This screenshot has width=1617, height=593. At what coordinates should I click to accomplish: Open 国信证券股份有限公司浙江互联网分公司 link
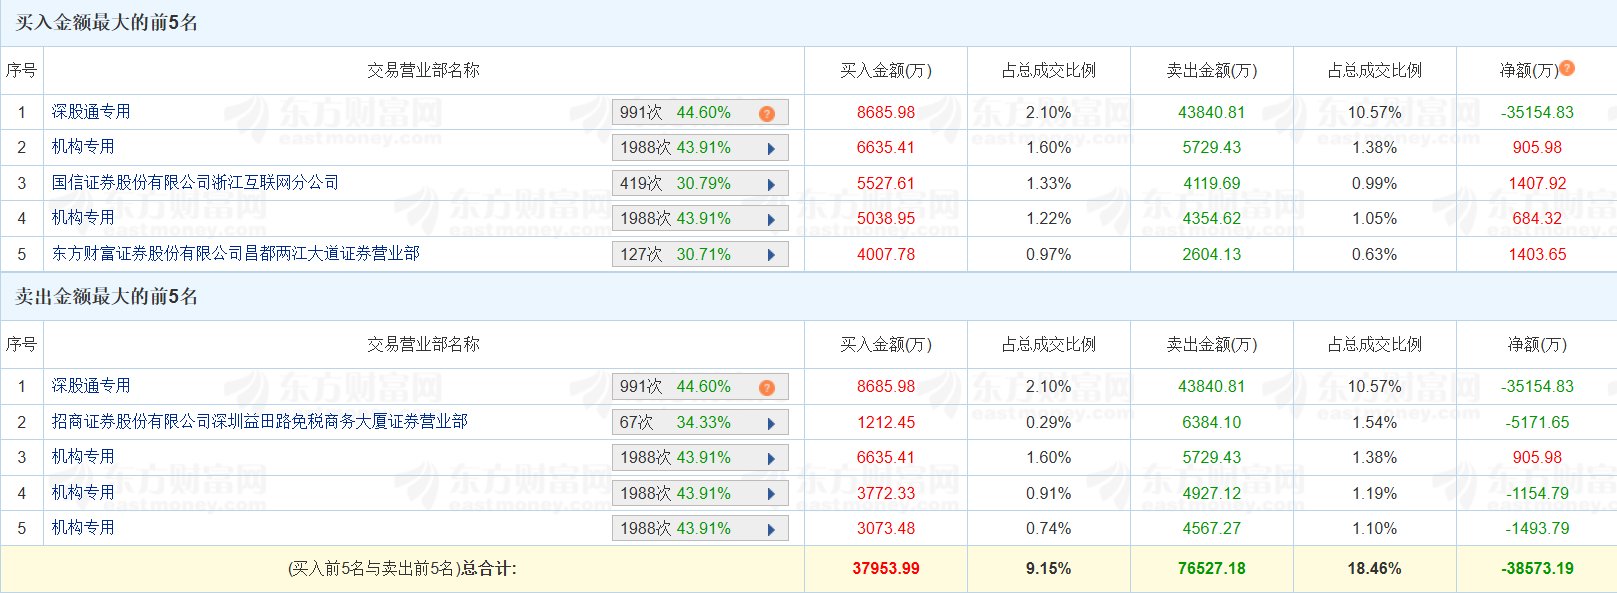pos(195,182)
